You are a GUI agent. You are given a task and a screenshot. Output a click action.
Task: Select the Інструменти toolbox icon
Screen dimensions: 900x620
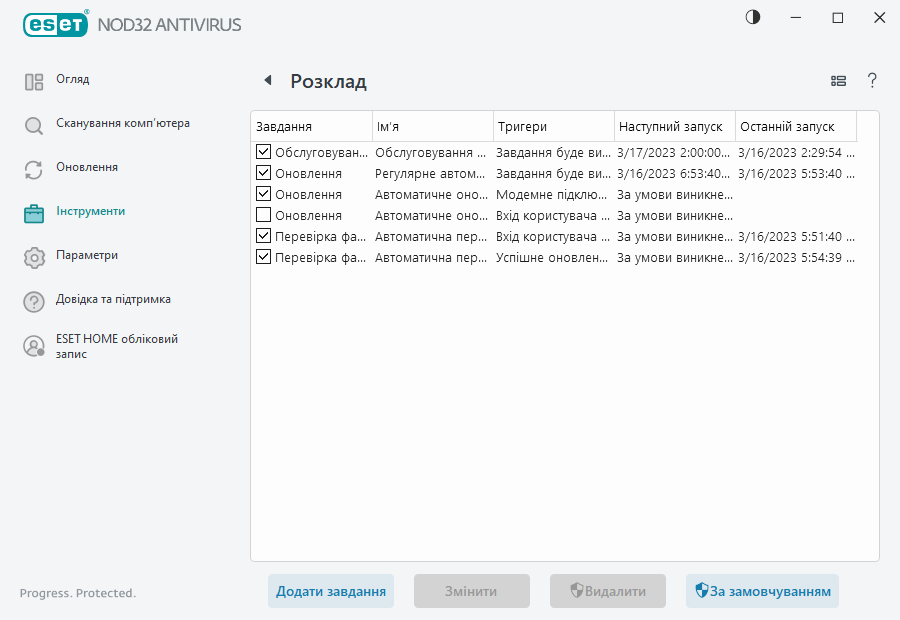(33, 211)
